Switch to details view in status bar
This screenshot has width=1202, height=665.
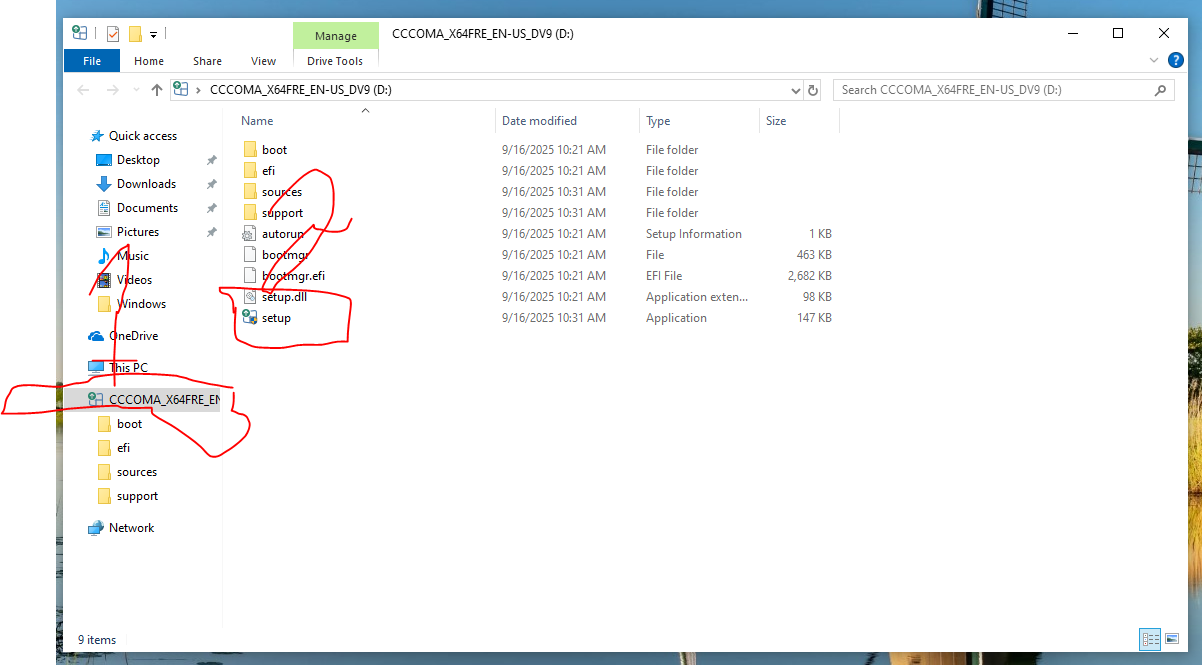click(x=1150, y=640)
